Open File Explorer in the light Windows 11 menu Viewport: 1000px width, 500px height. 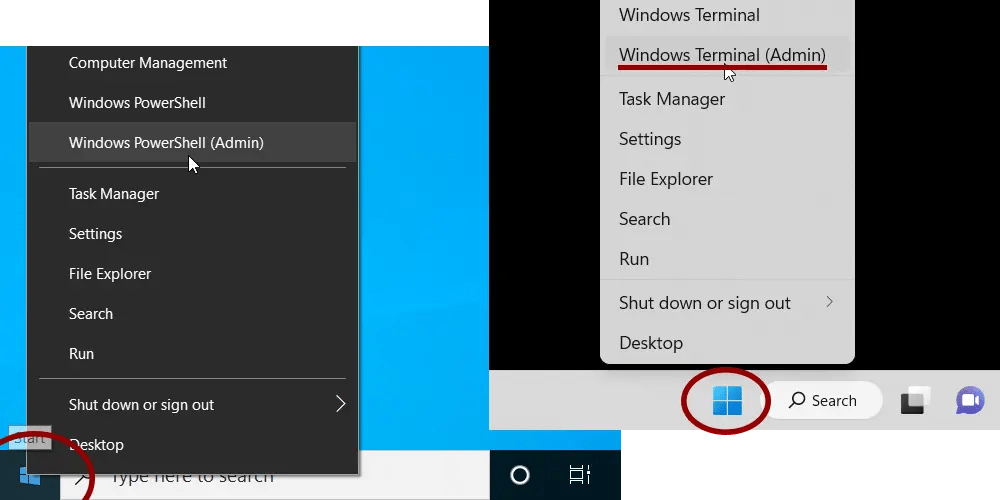[727, 179]
